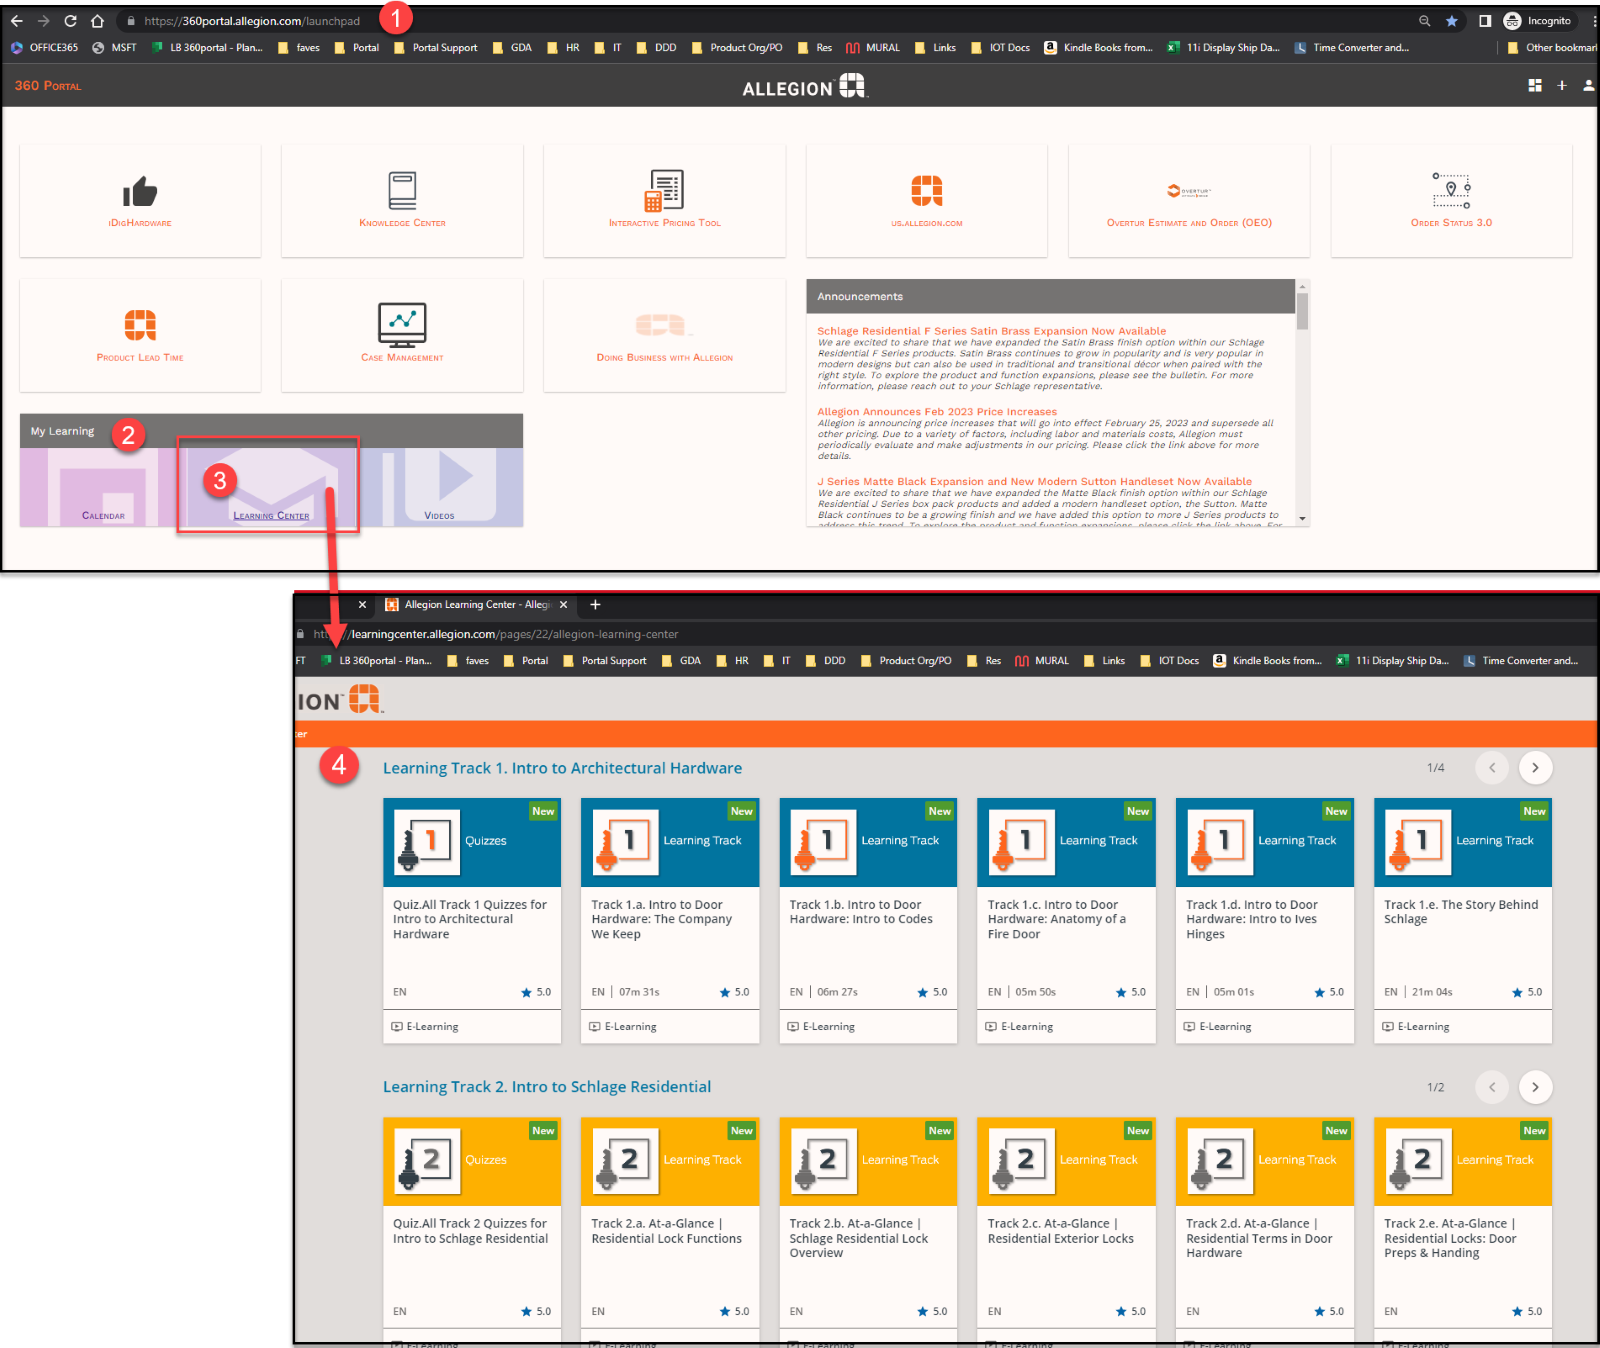The width and height of the screenshot is (1600, 1348).
Task: Open the MURAL bookmark
Action: click(x=873, y=48)
